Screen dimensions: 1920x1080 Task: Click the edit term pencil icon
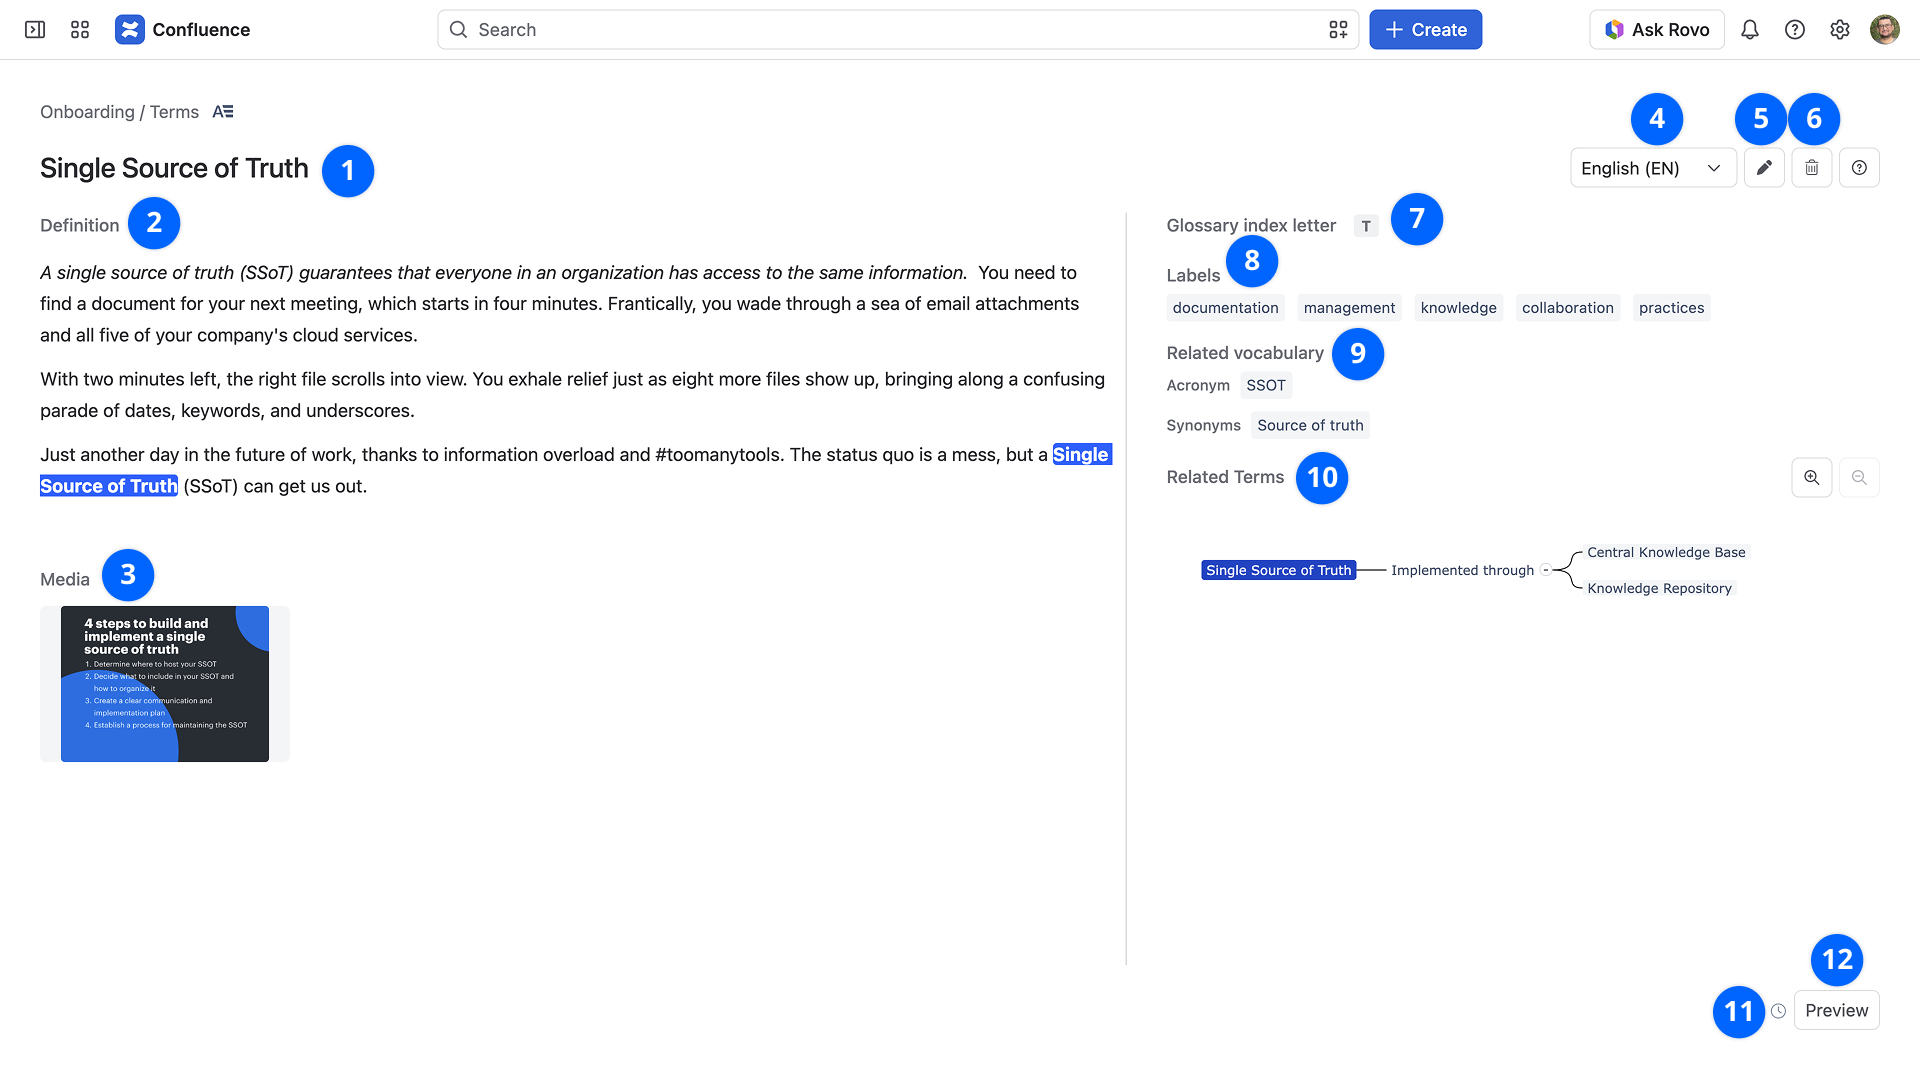pos(1764,168)
